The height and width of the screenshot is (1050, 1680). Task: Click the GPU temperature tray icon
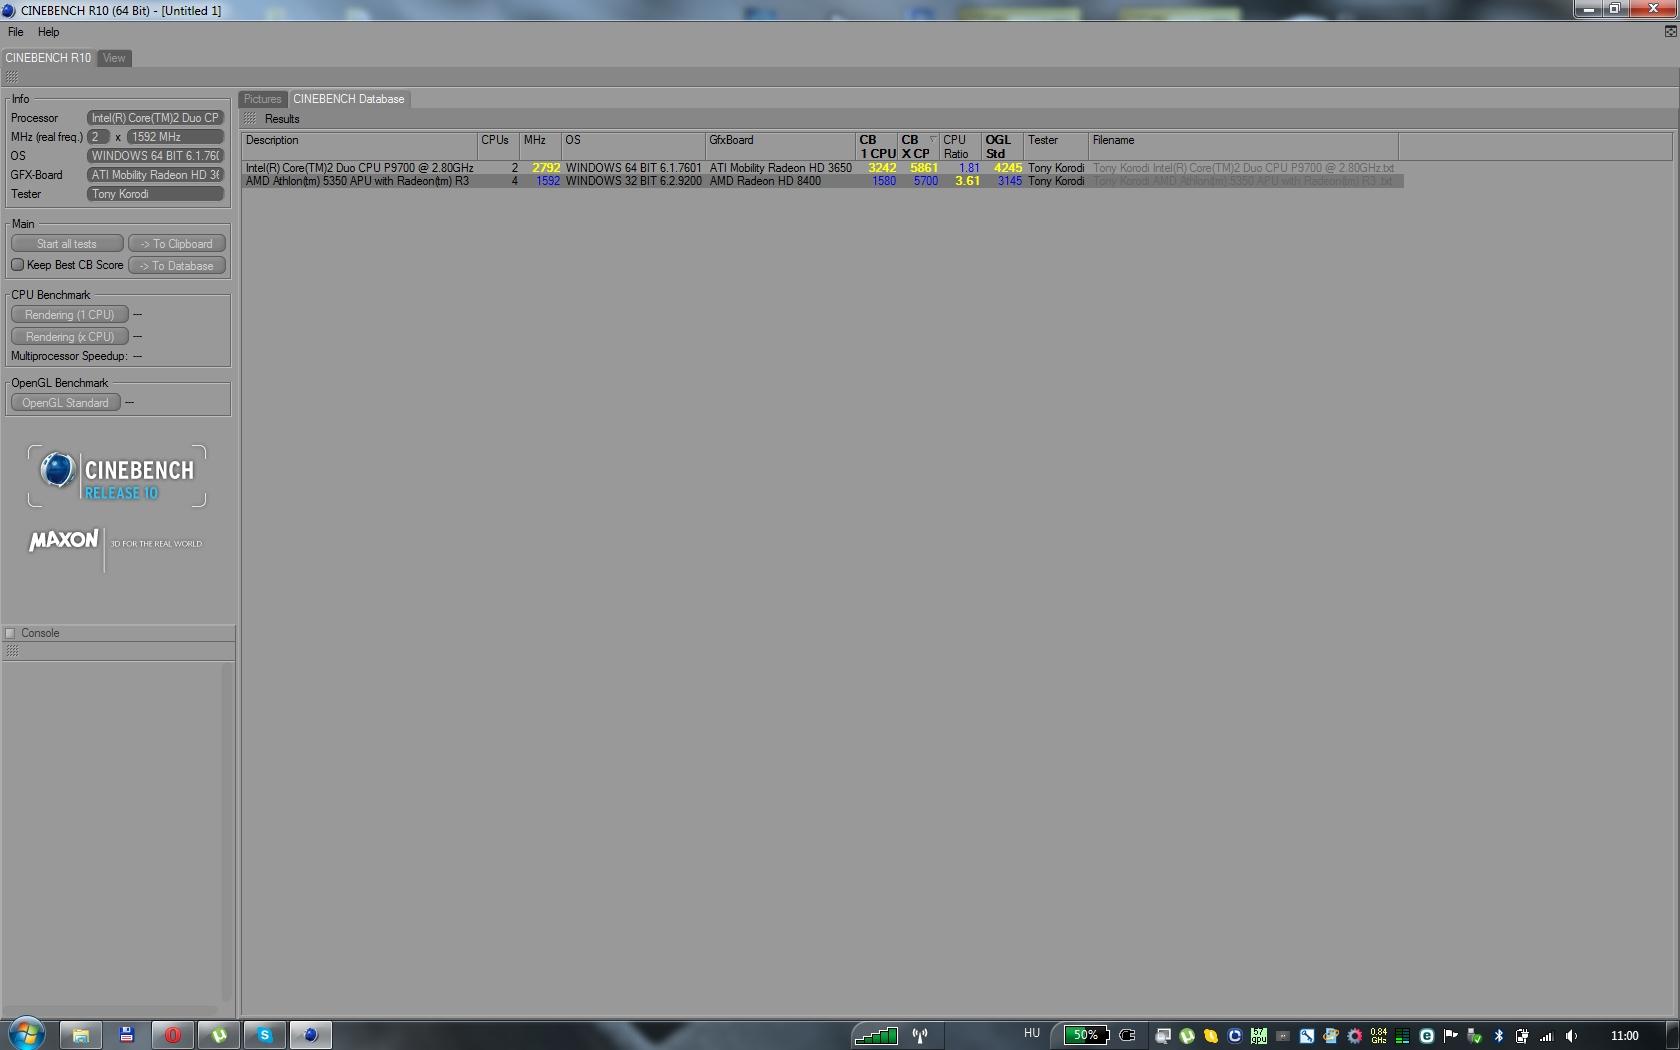coord(1259,1036)
